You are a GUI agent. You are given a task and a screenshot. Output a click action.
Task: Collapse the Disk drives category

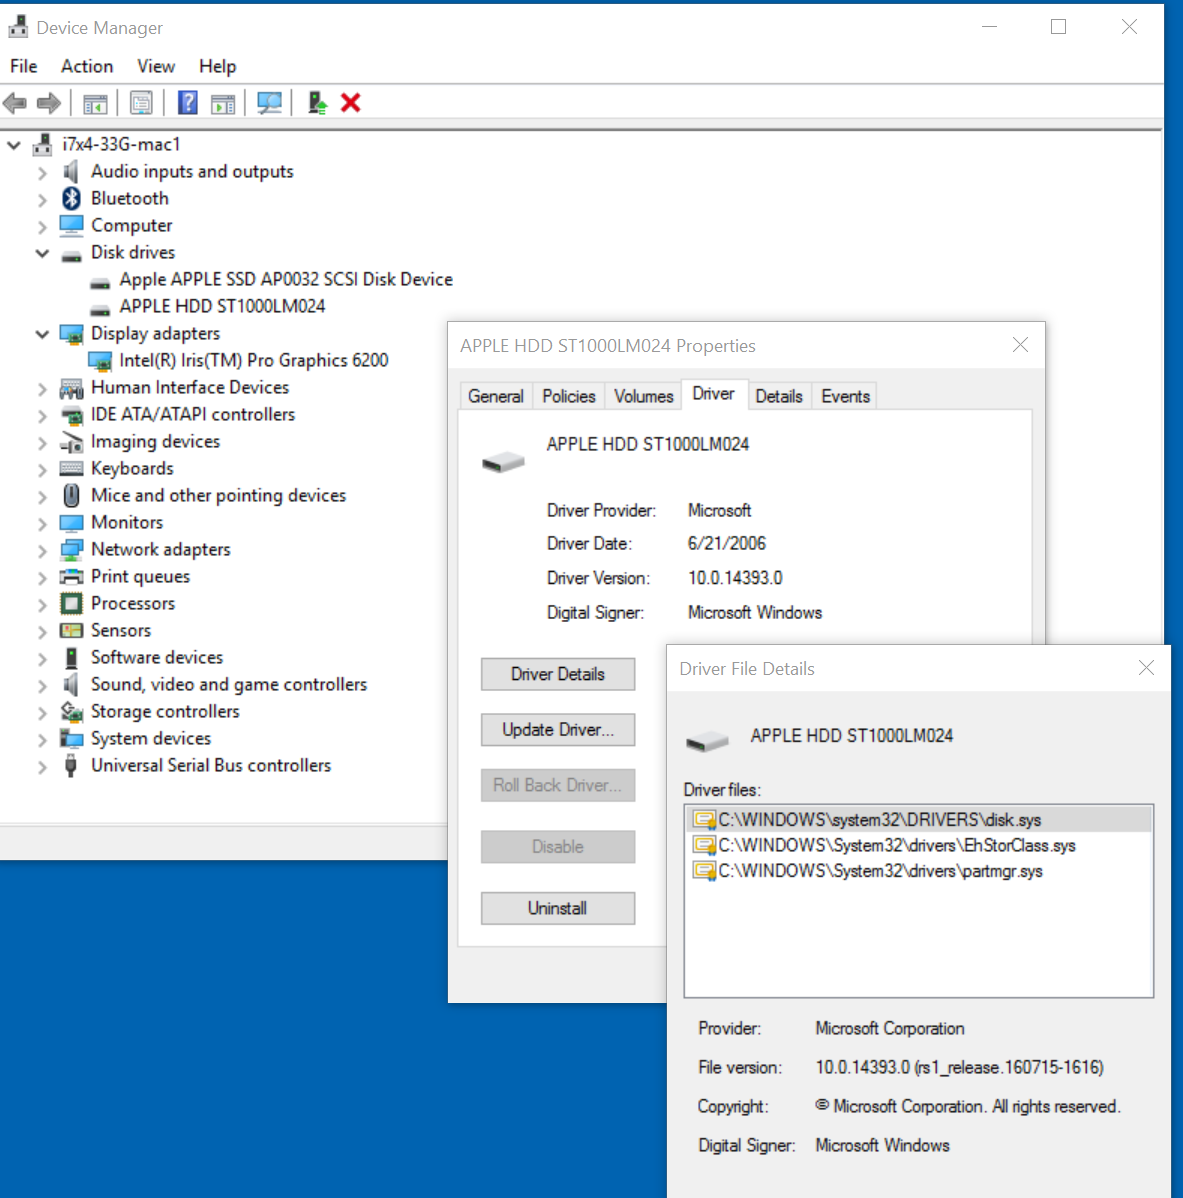[x=42, y=253]
